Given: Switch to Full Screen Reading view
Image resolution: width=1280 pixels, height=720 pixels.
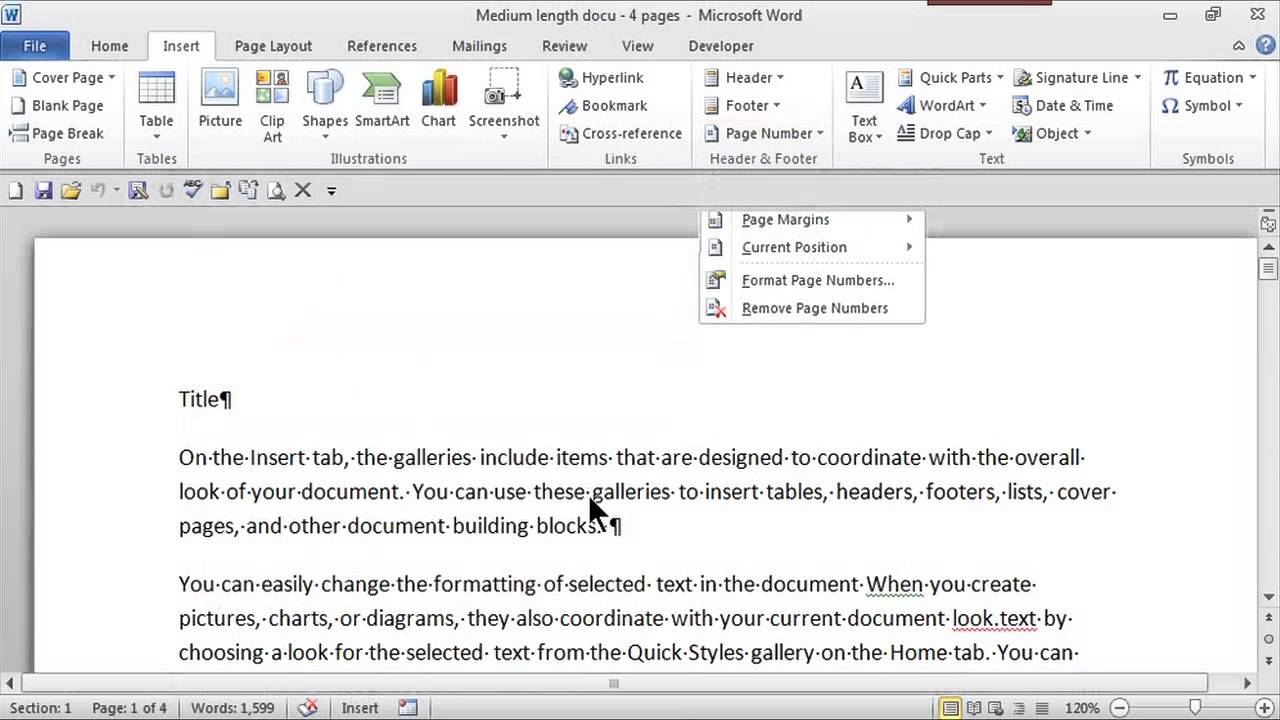Looking at the screenshot, I should (x=973, y=708).
